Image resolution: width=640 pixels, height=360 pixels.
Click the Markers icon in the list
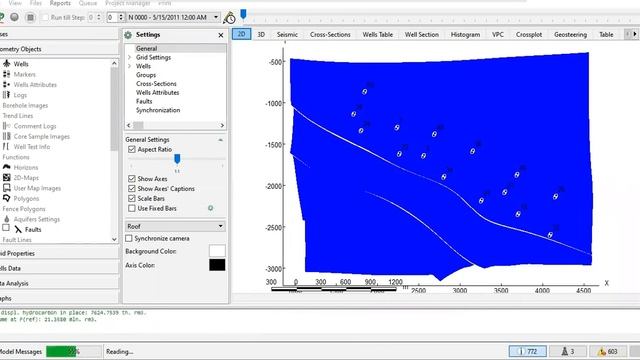coord(7,74)
